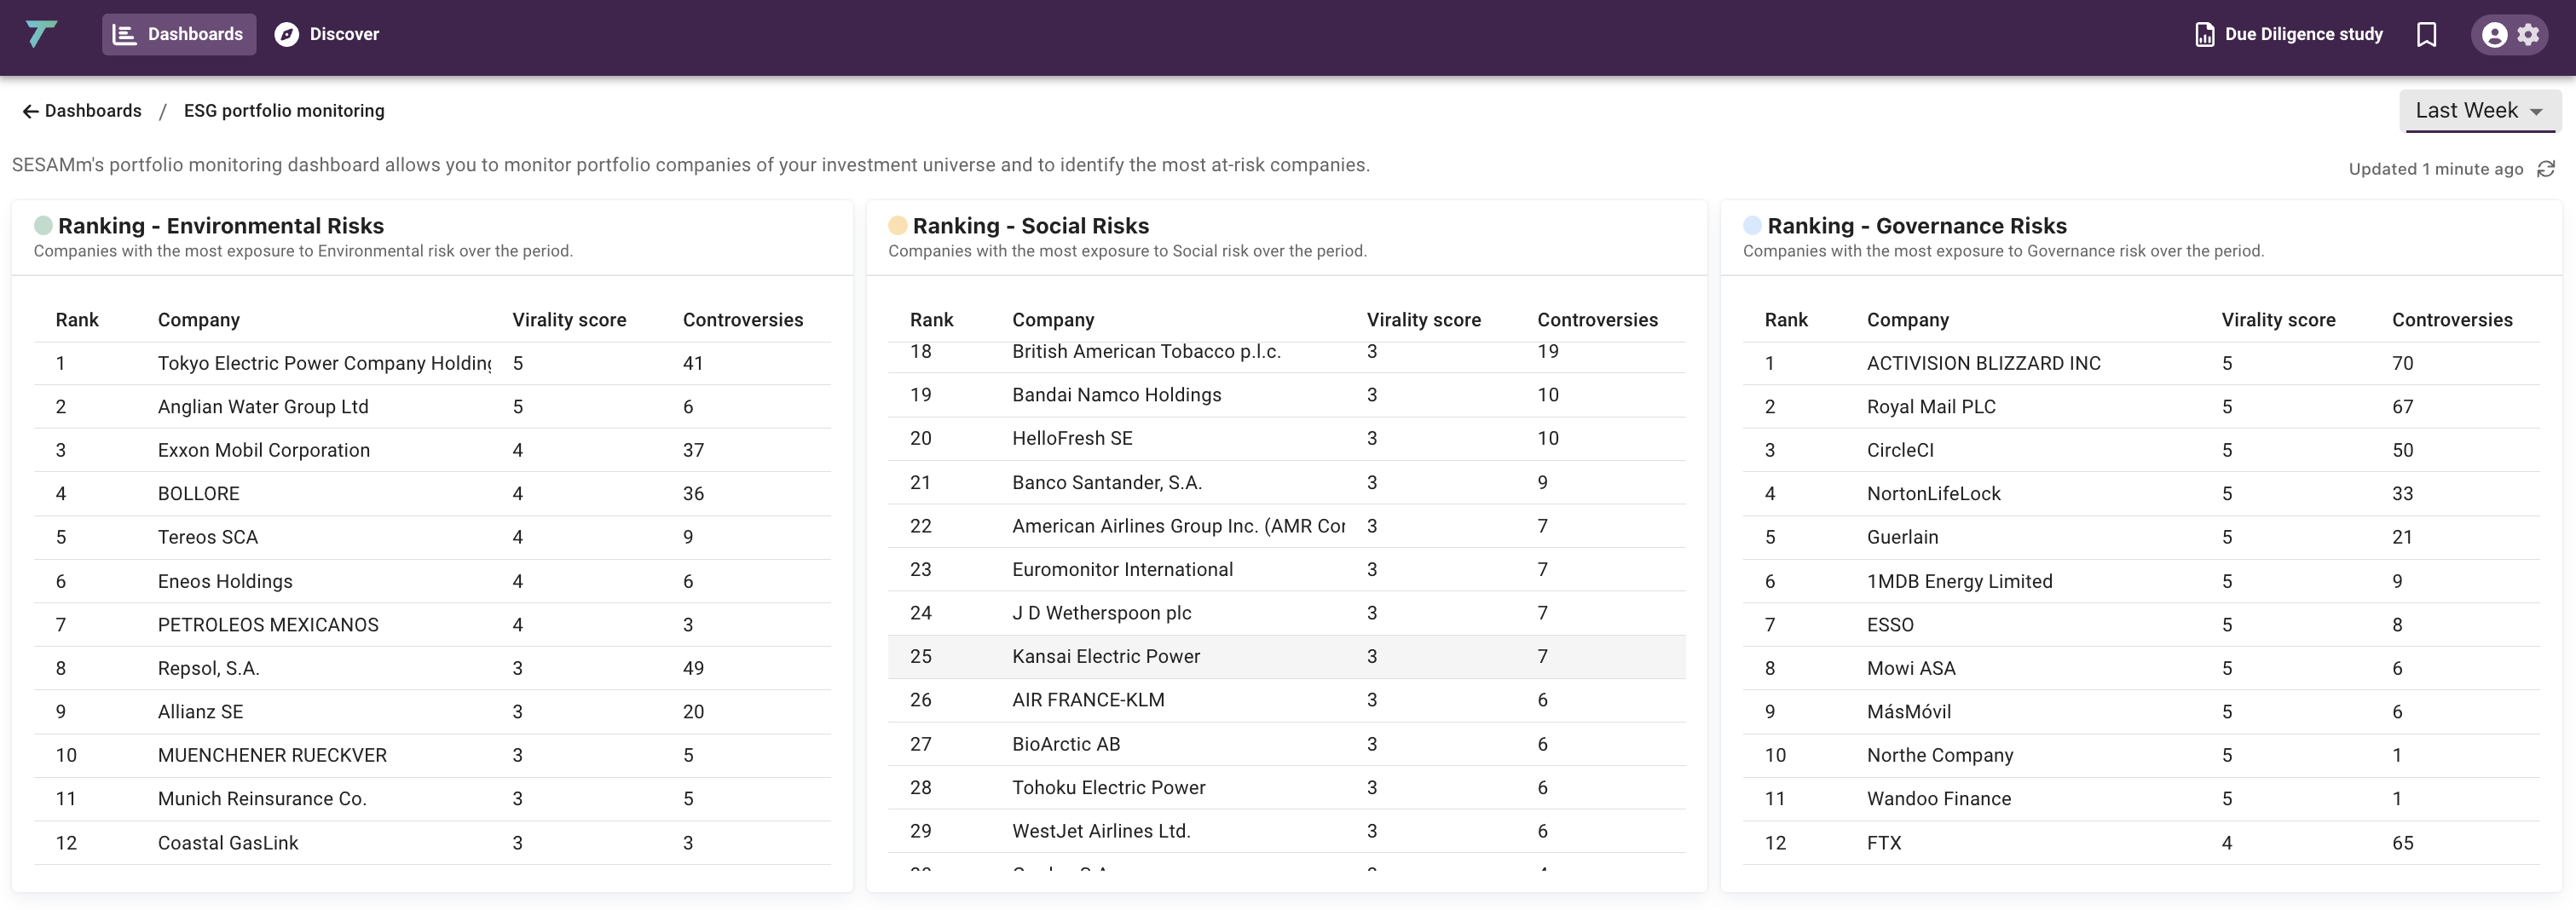The image size is (2576, 910).
Task: Click the Due Diligence document icon
Action: tap(2204, 34)
